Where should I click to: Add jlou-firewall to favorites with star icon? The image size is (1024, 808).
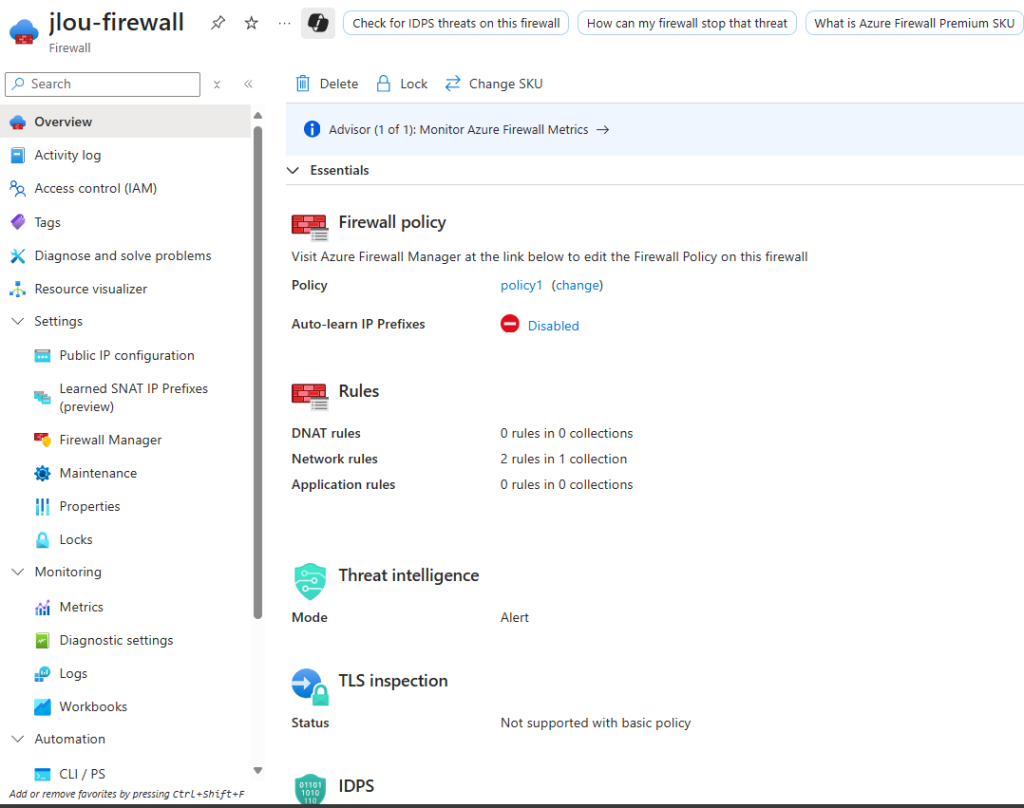251,23
